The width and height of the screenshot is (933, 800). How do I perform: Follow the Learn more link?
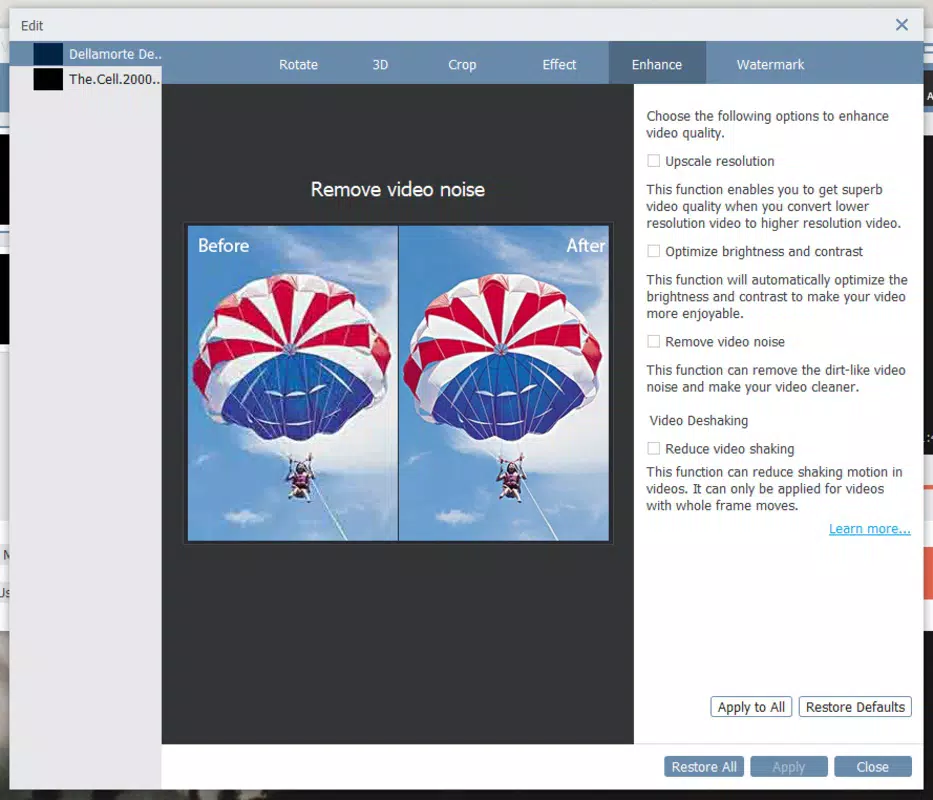(x=869, y=529)
